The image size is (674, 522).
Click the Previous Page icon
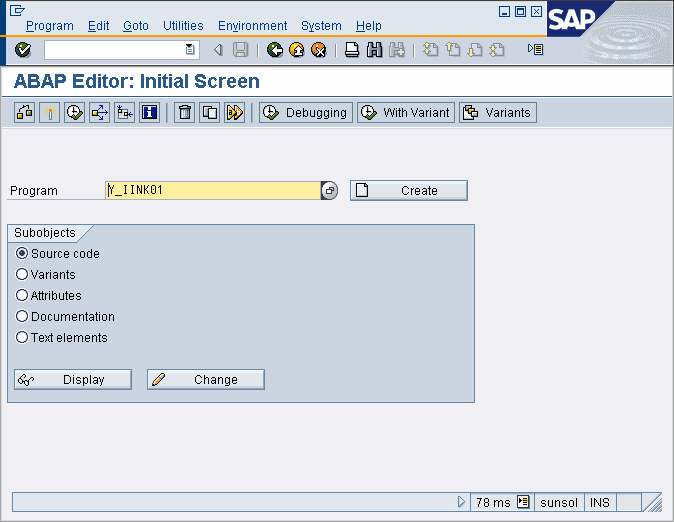click(x=453, y=50)
